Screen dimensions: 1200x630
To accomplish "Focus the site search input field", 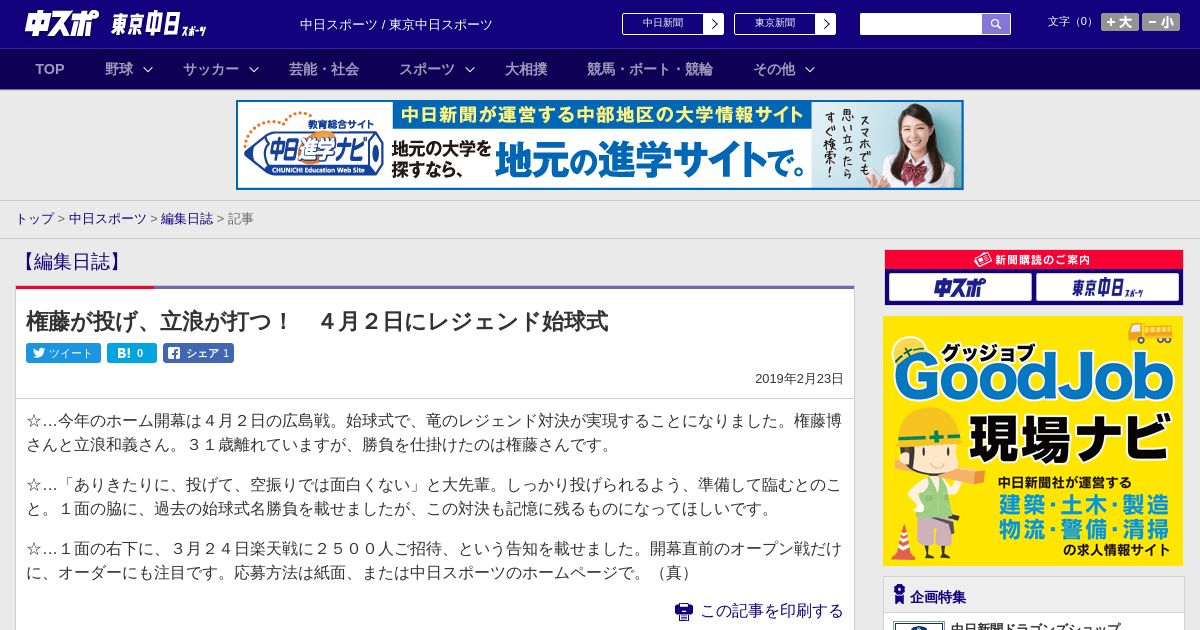I will 921,24.
